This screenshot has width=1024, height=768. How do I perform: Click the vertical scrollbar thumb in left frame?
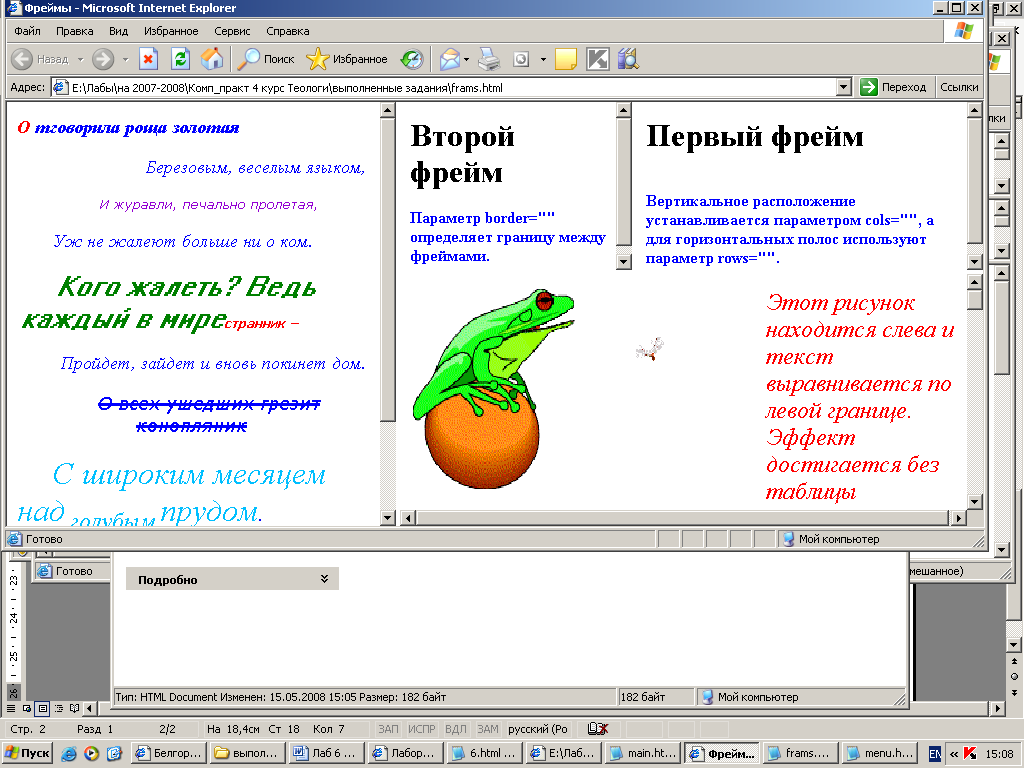click(x=387, y=270)
